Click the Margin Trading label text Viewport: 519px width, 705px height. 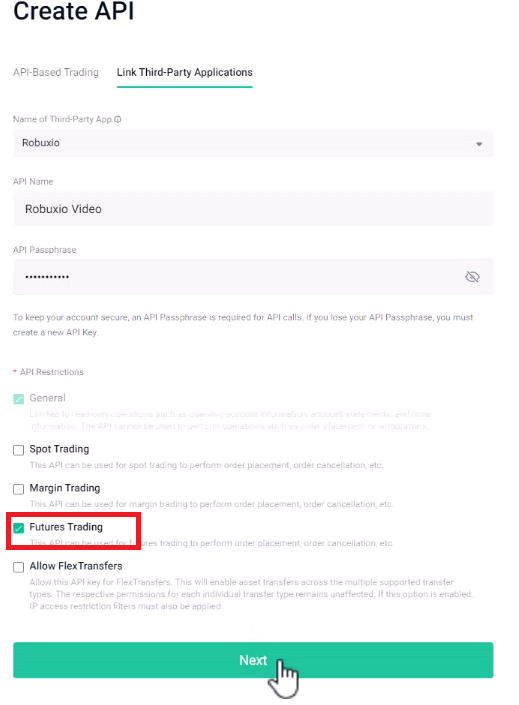[x=65, y=488]
